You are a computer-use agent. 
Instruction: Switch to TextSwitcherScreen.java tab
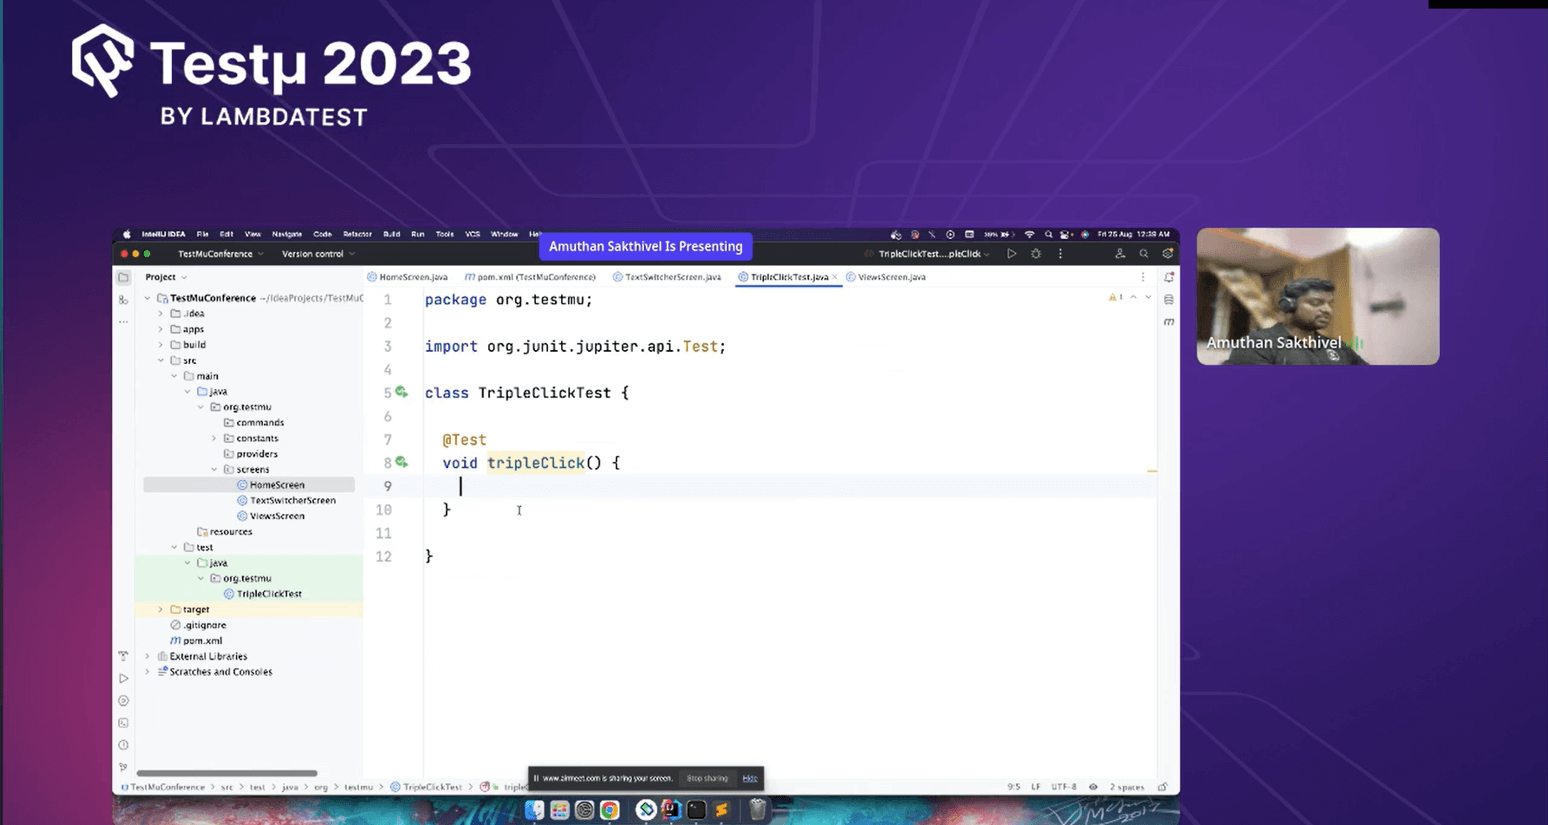[667, 277]
